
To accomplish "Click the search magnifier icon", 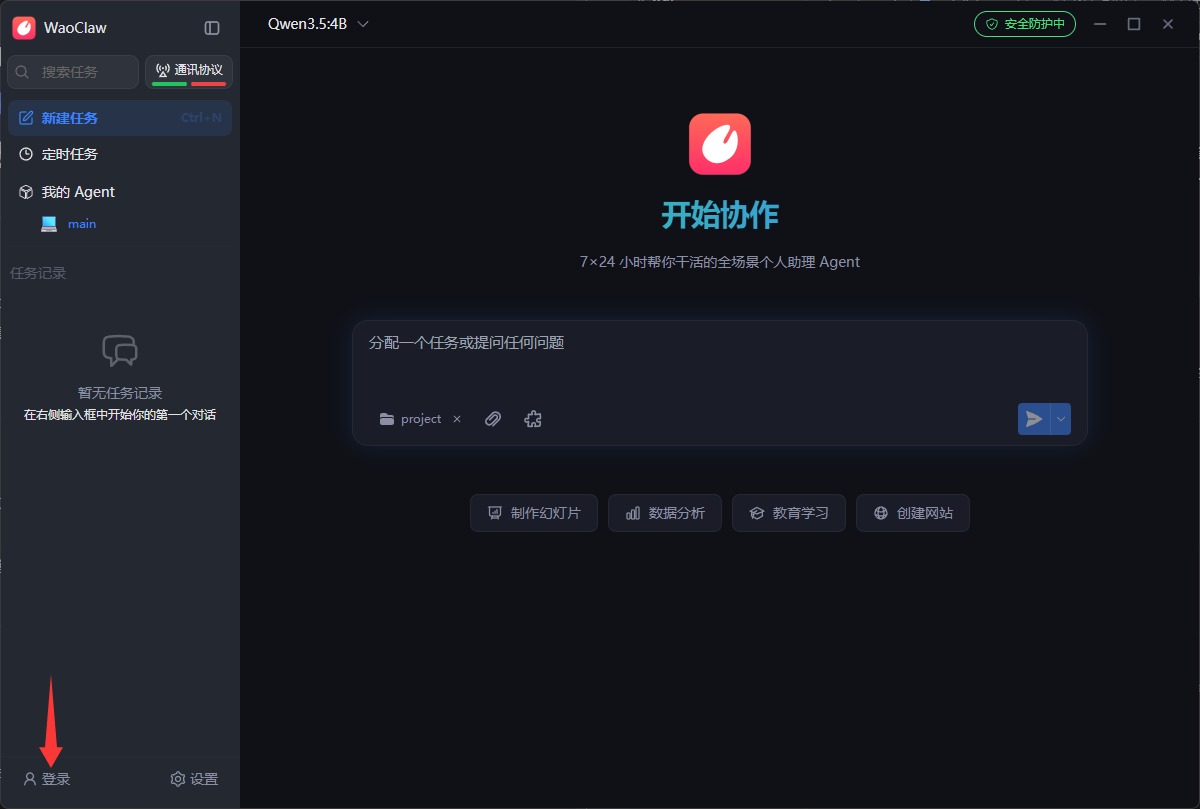I will point(22,72).
